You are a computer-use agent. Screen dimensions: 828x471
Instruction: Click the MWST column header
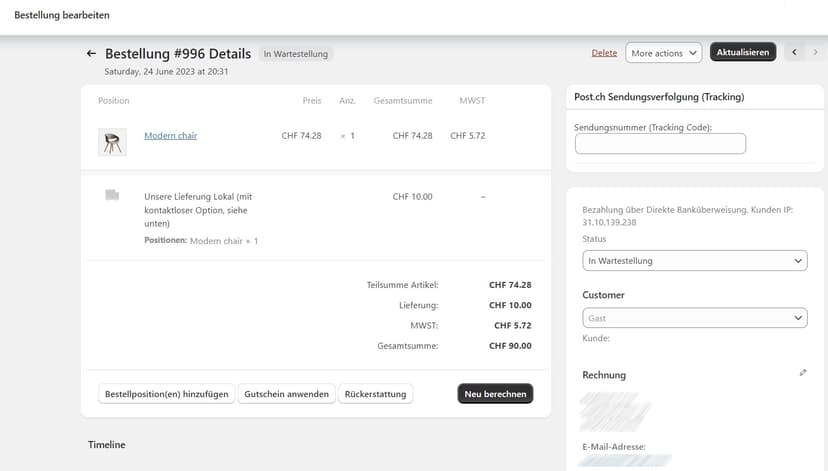tap(472, 100)
